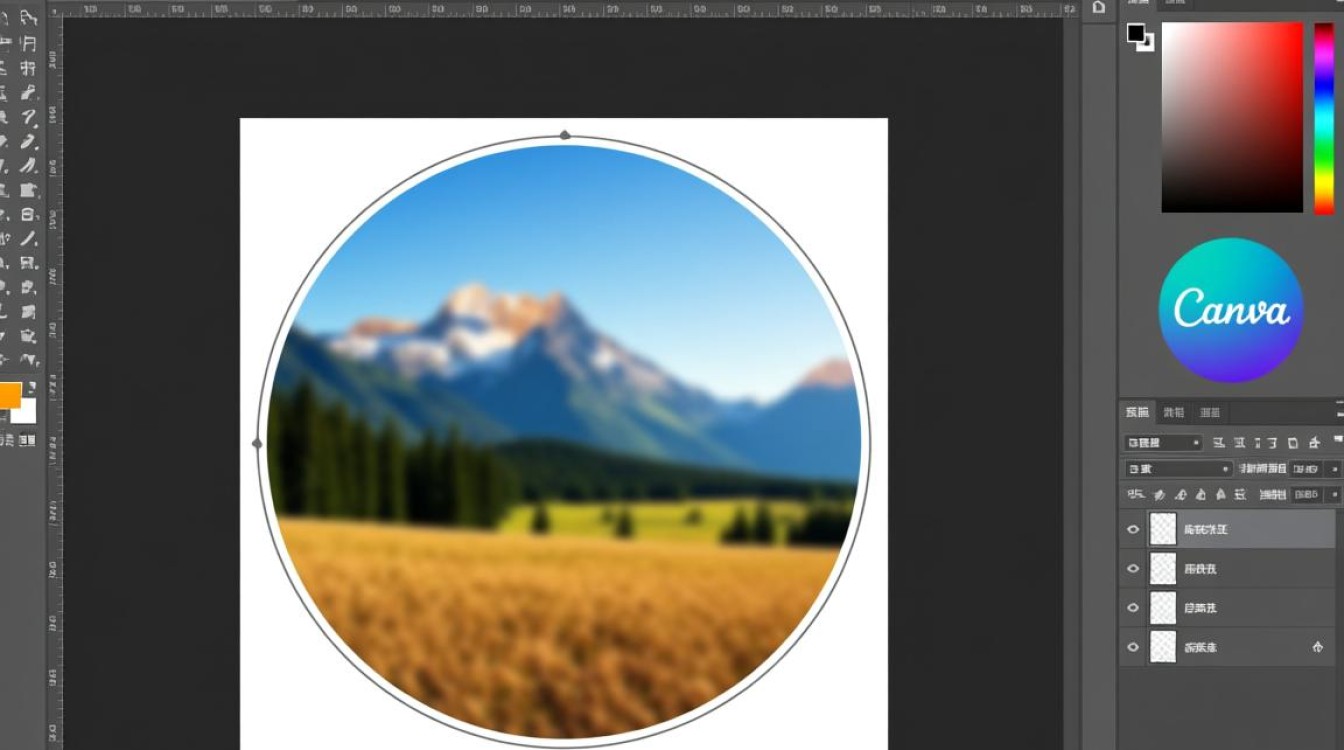Image resolution: width=1344 pixels, height=750 pixels.
Task: Click the swap colors arrow above the white swatch
Action: [x=31, y=386]
